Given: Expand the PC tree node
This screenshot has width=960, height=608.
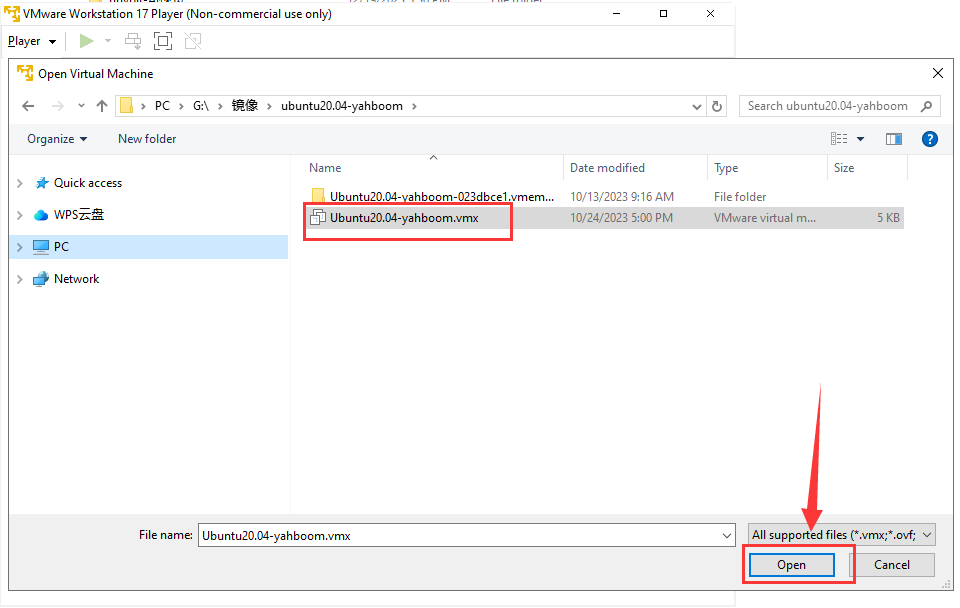Looking at the screenshot, I should (20, 247).
